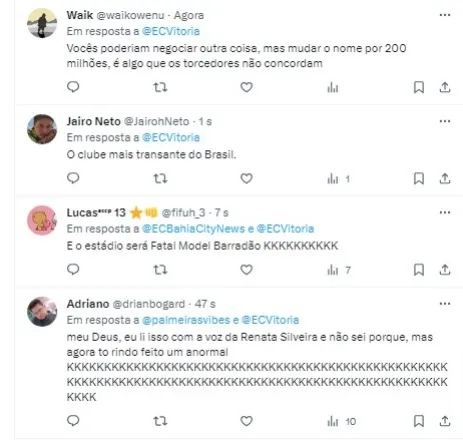
Task: Retweet Jairo Neto's tweet
Action: pyautogui.click(x=160, y=179)
